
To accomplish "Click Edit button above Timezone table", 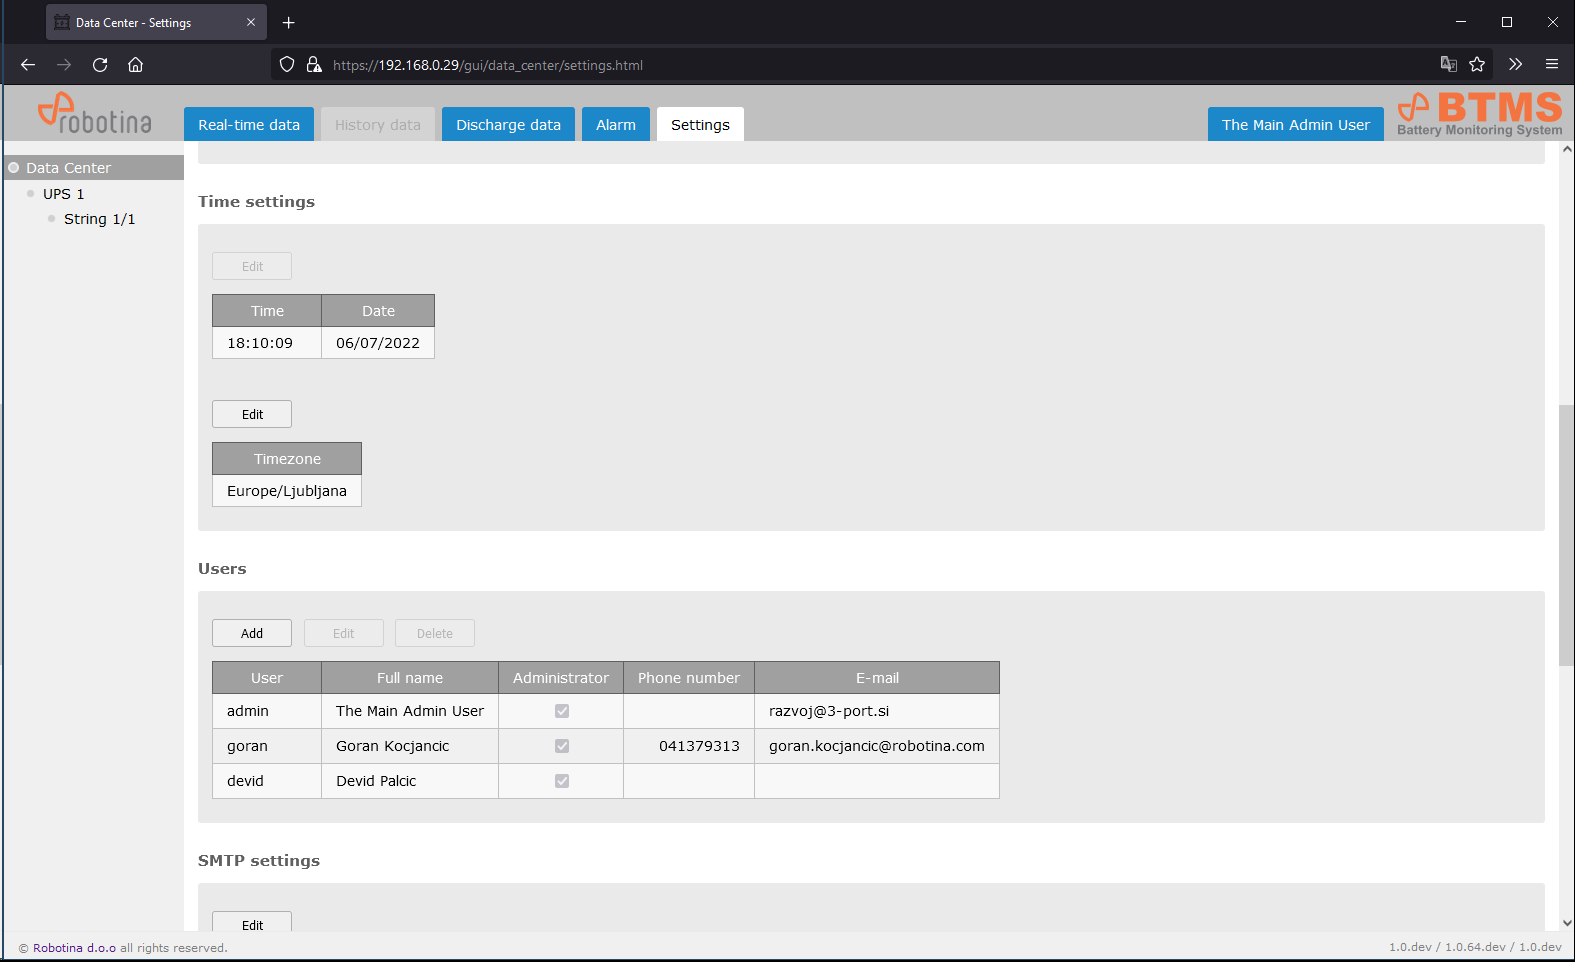I will point(252,414).
